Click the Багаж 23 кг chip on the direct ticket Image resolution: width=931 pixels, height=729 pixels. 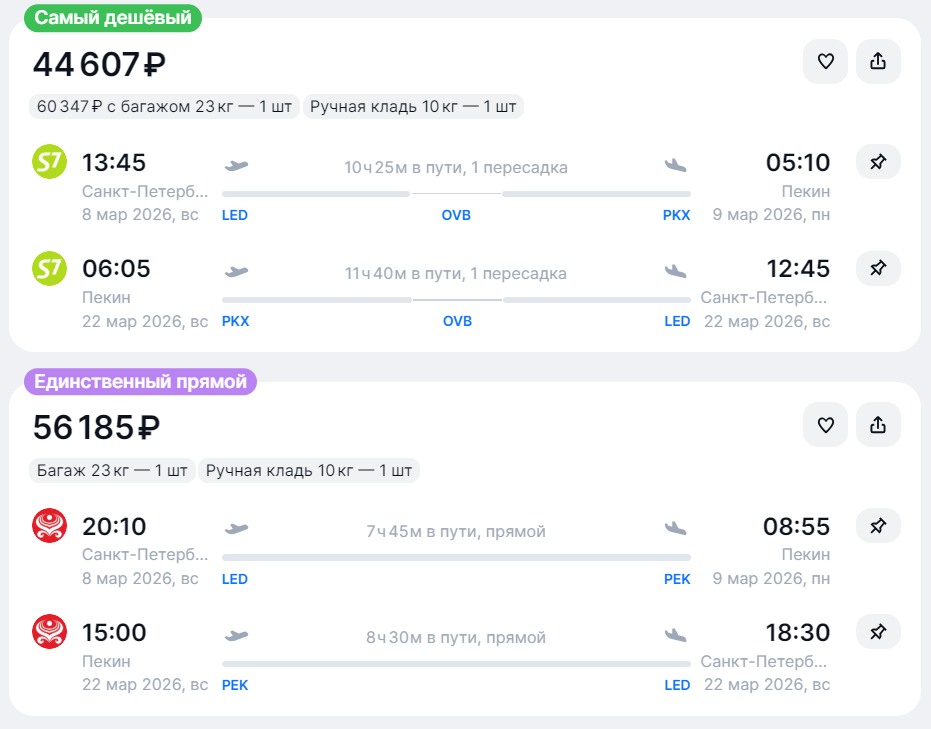[x=112, y=471]
